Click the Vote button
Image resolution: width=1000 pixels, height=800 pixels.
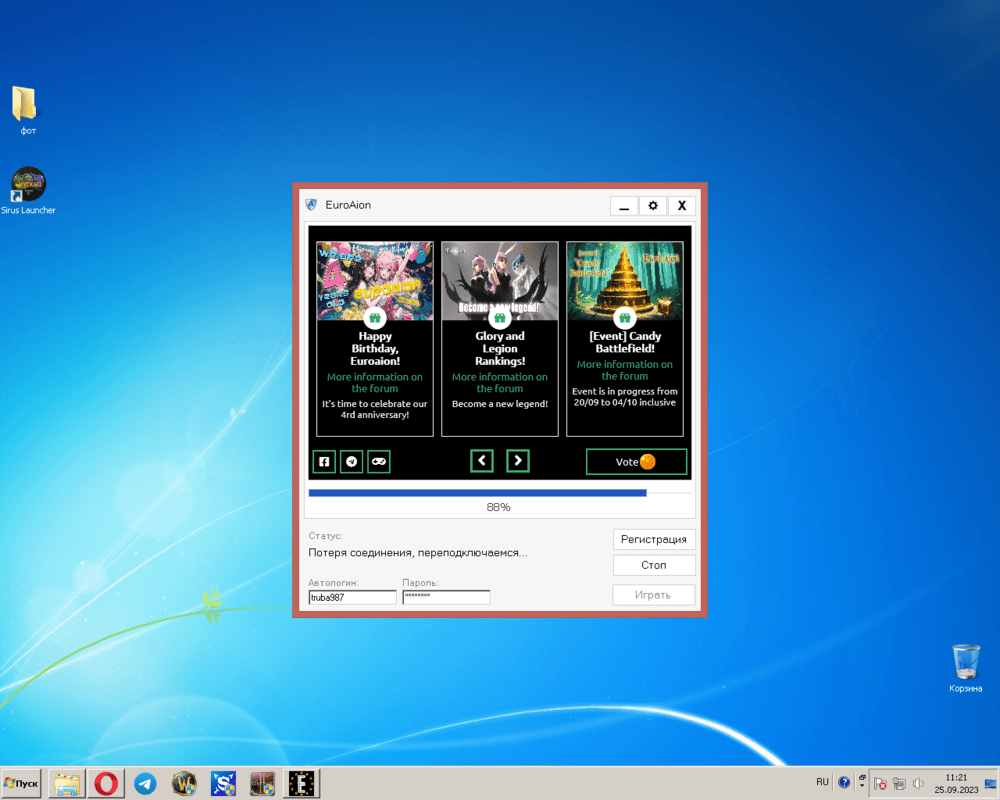[636, 461]
